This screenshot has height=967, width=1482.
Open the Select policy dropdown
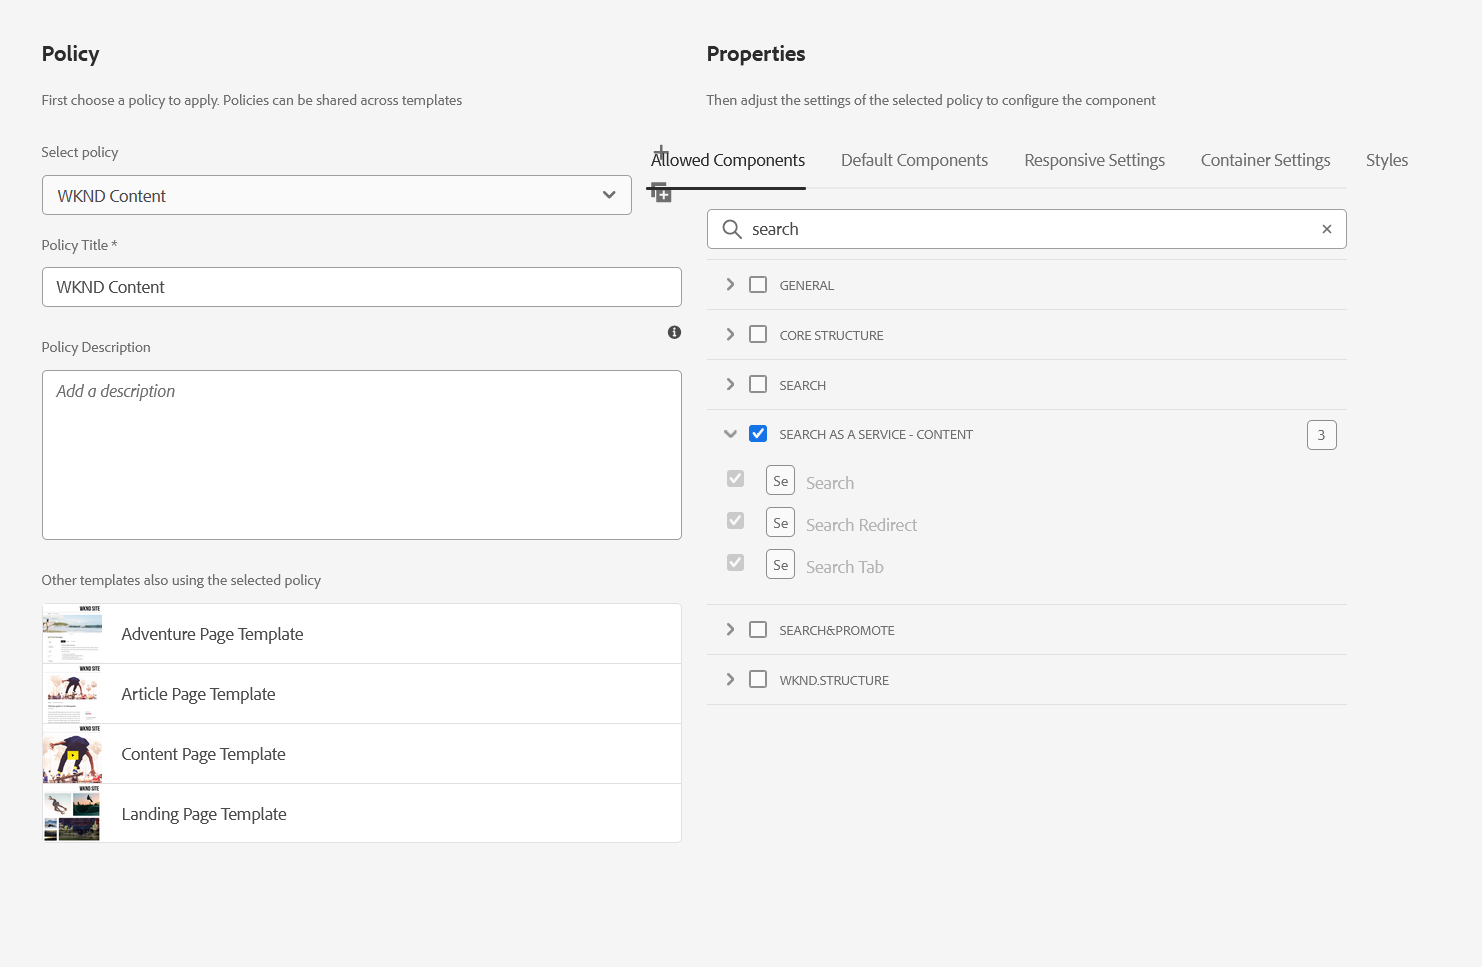(x=336, y=196)
